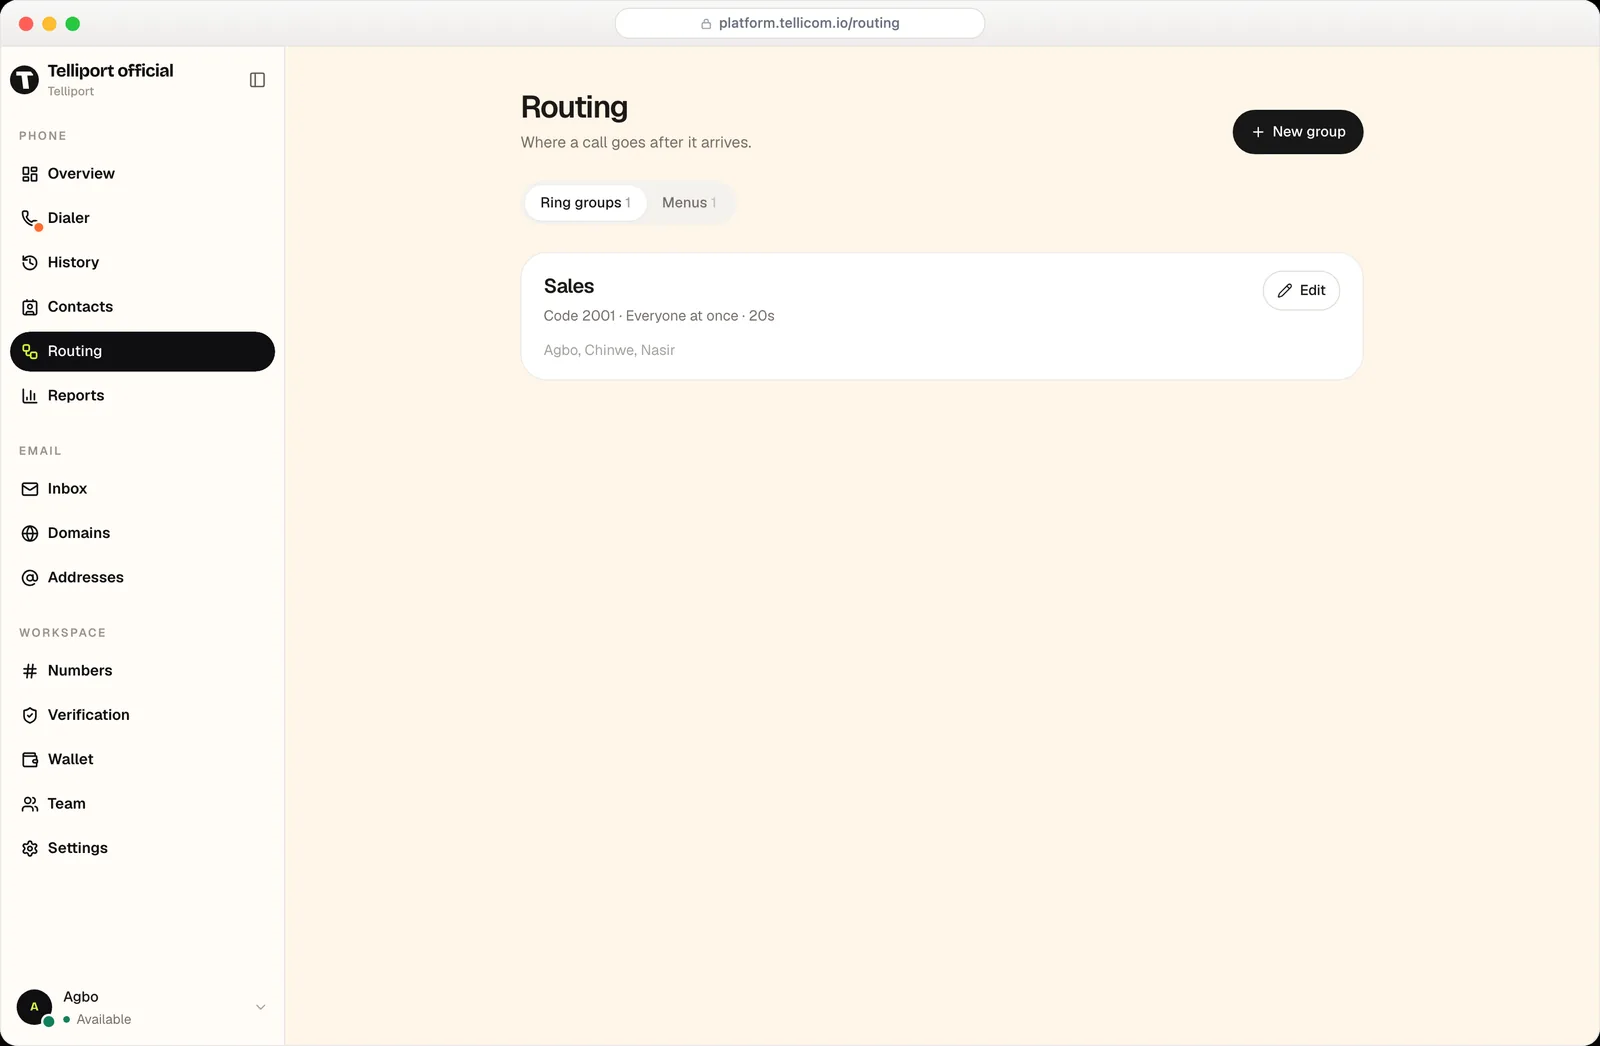The width and height of the screenshot is (1600, 1046).
Task: Click the PHONE section label
Action: (x=43, y=136)
